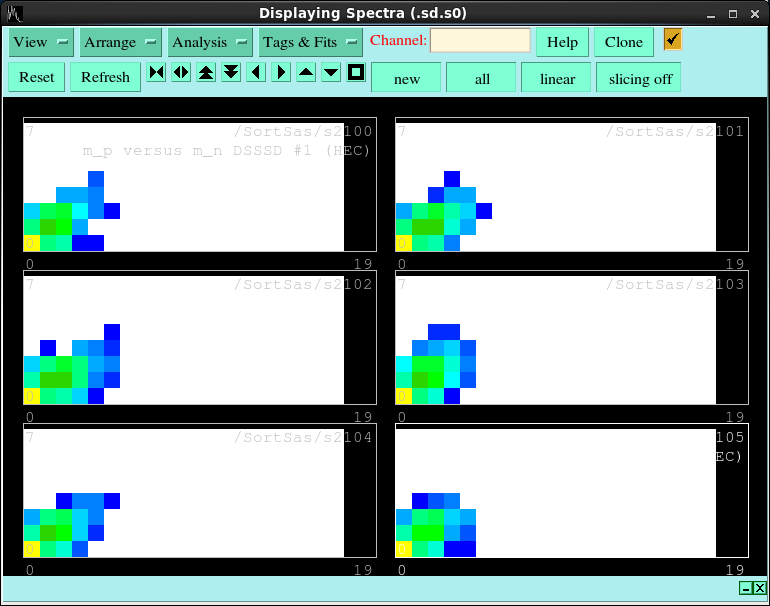Viewport: 770px width, 606px height.
Task: Click the all button
Action: point(481,78)
